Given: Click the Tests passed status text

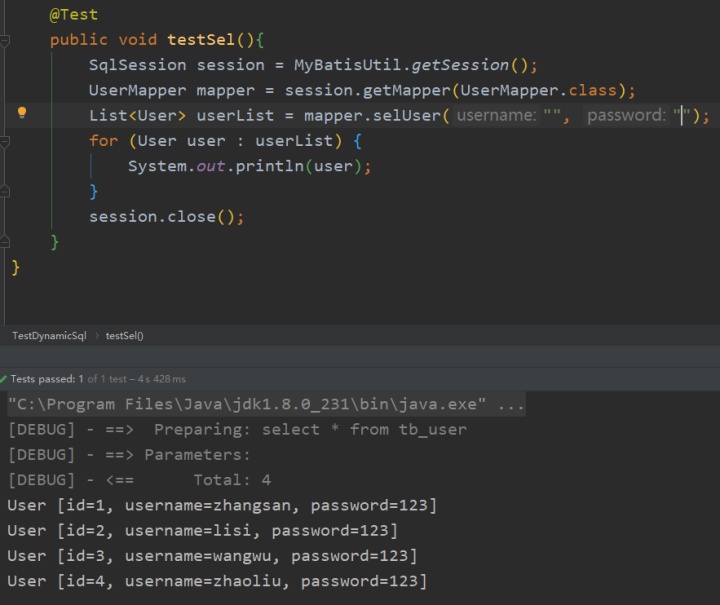Looking at the screenshot, I should pos(98,379).
